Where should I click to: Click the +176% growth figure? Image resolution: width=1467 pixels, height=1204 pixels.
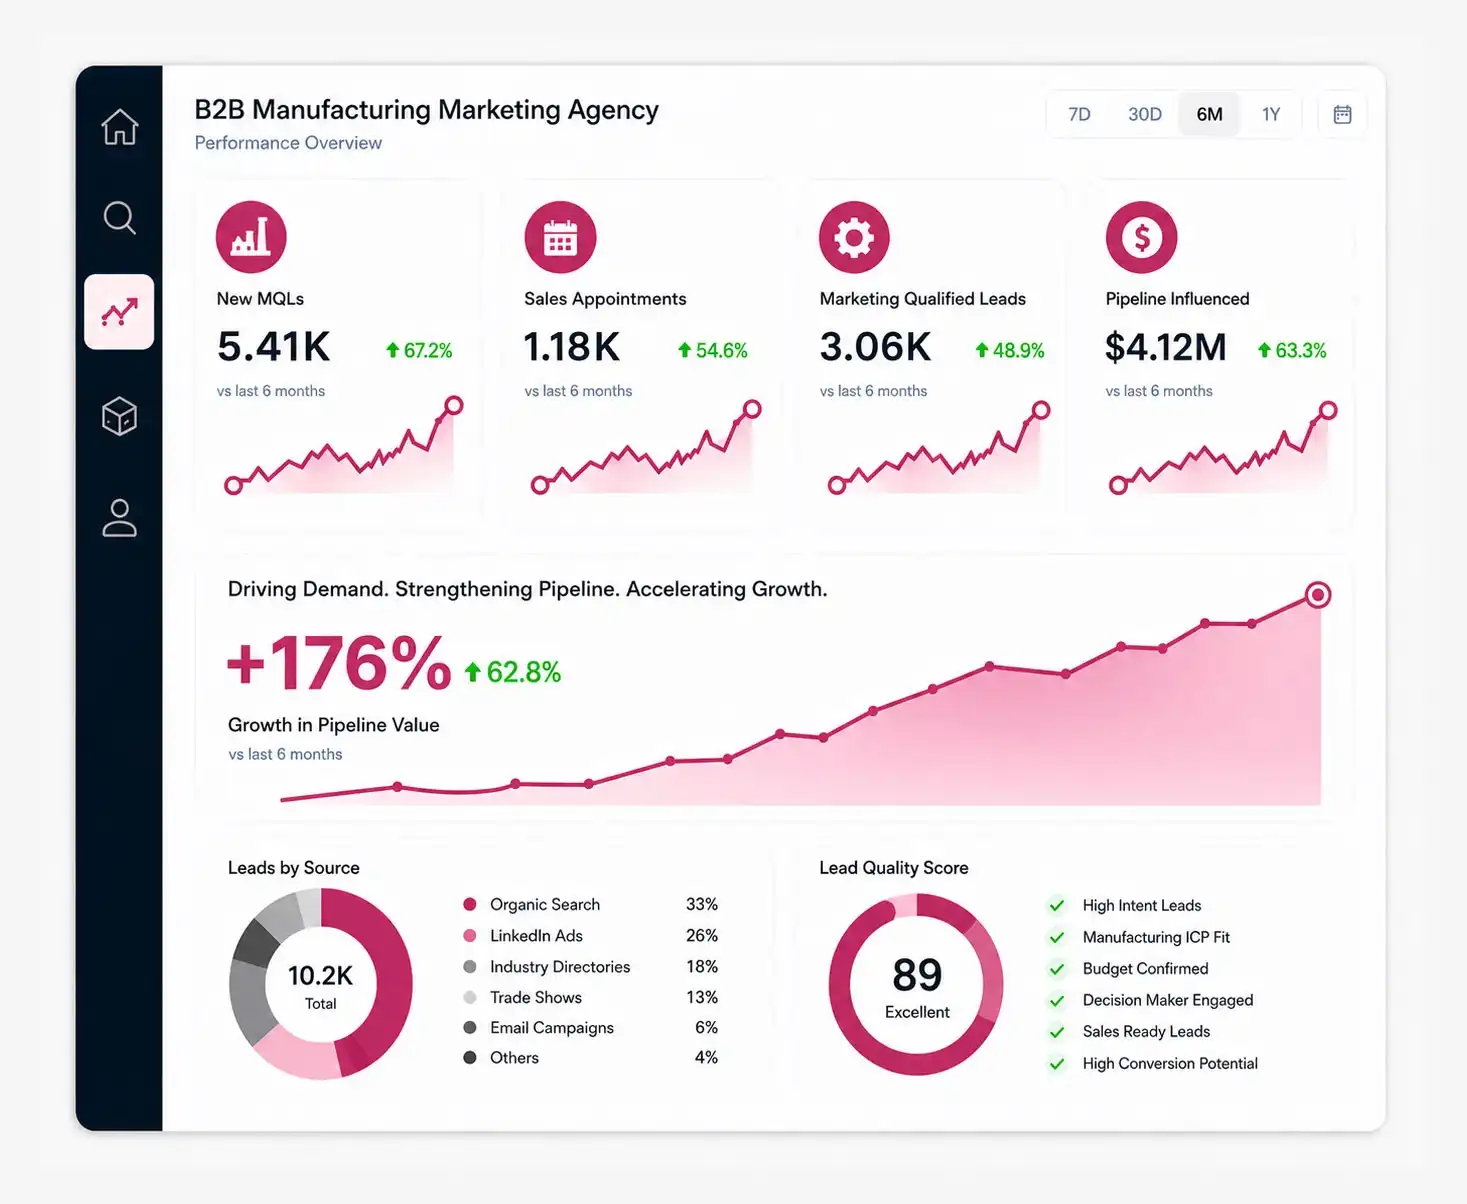tap(339, 664)
